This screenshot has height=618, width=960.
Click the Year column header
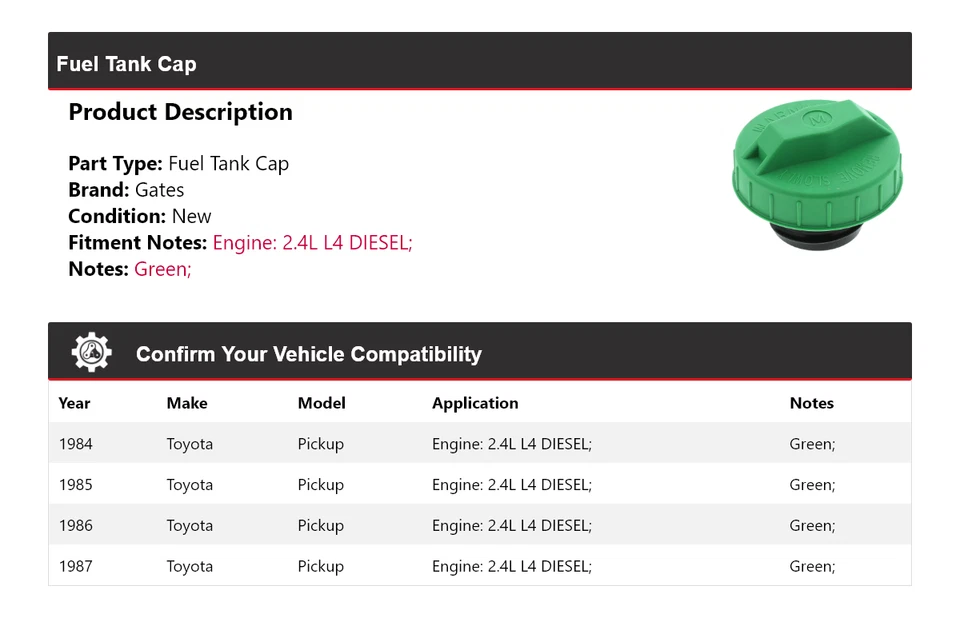point(74,403)
